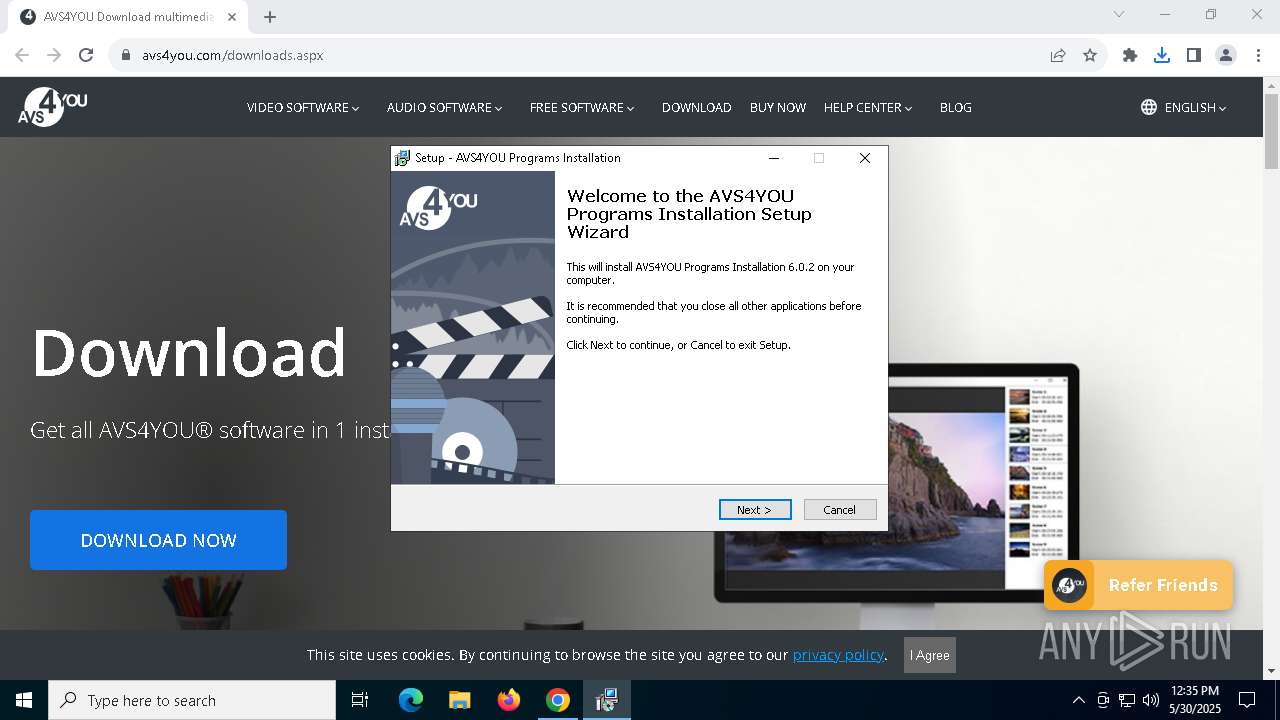
Task: Open the share page icon in address bar
Action: pyautogui.click(x=1058, y=55)
